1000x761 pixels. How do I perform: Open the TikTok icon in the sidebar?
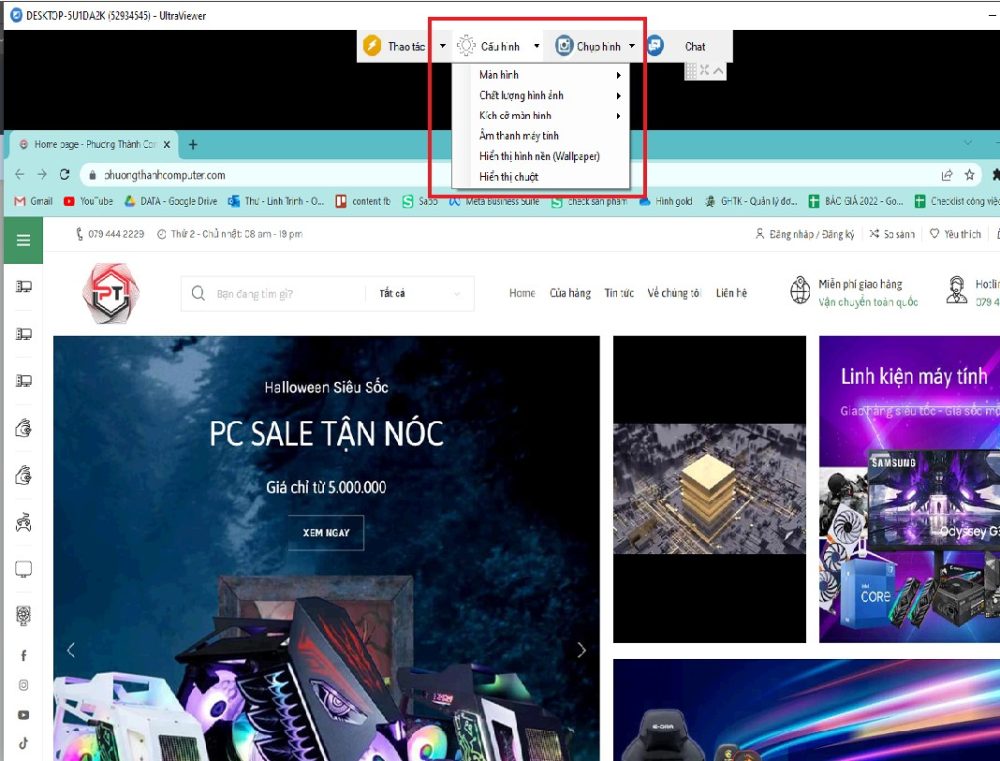click(24, 743)
